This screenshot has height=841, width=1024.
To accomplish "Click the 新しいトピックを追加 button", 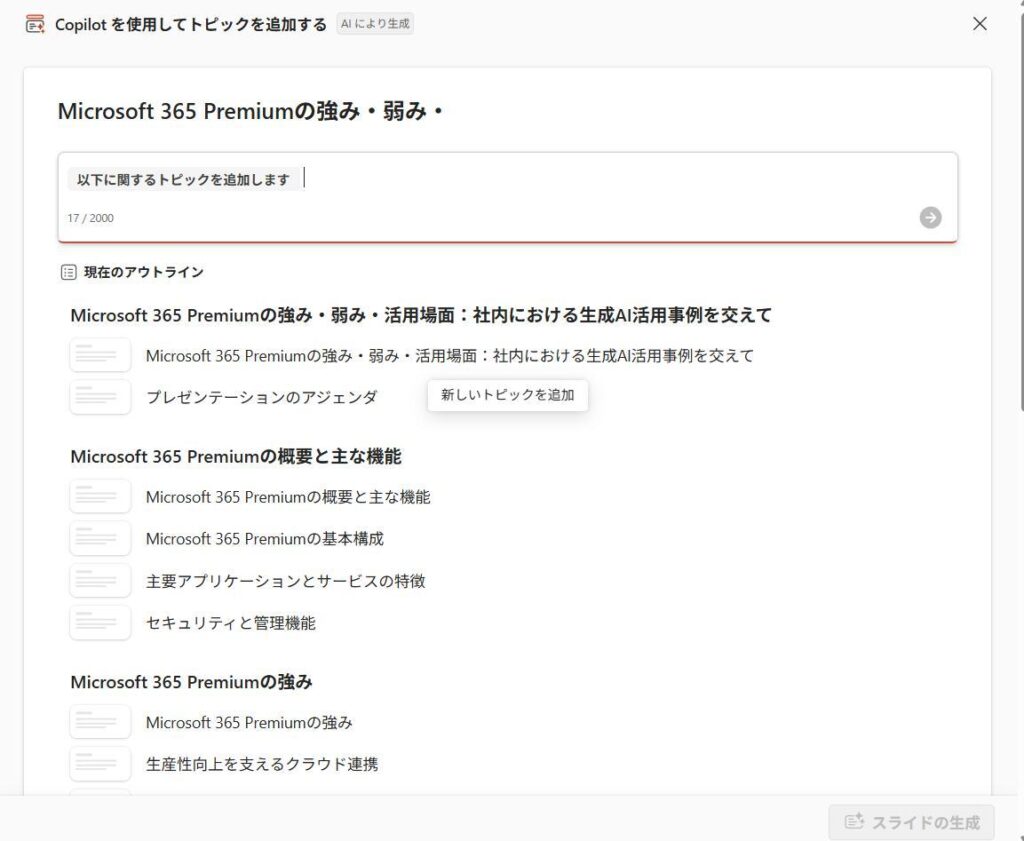I will point(507,395).
